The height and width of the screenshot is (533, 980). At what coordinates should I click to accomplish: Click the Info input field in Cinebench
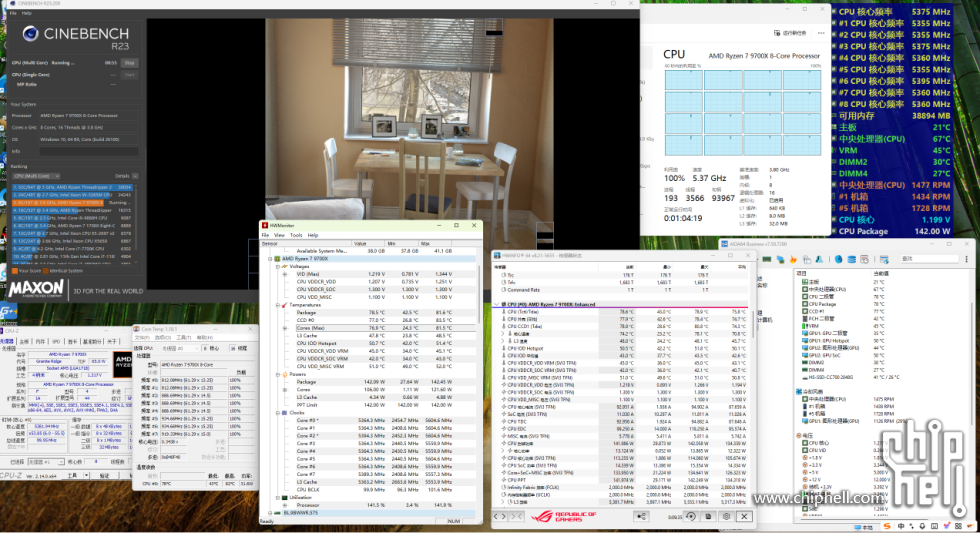pos(88,151)
